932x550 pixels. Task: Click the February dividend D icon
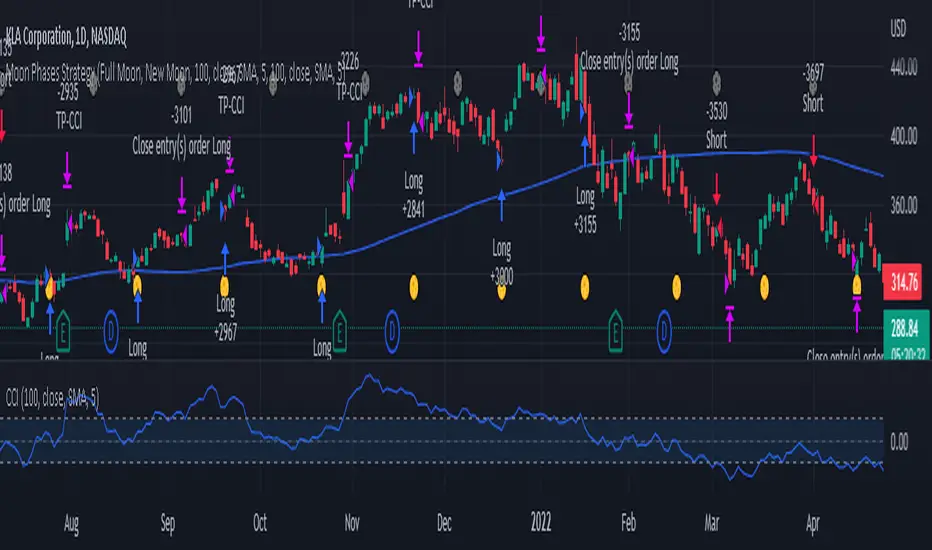click(664, 331)
